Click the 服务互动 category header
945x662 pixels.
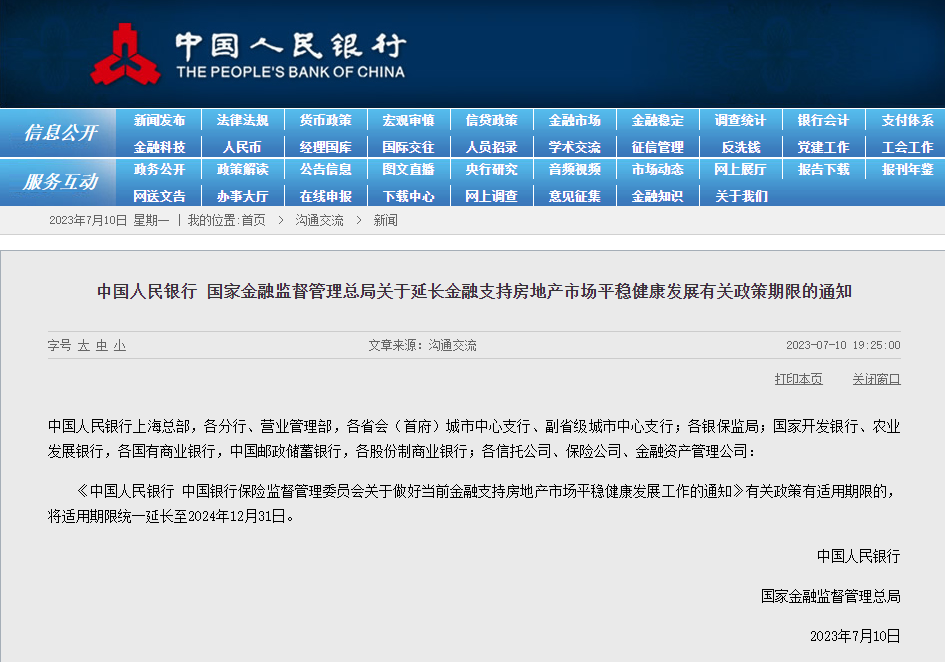(x=60, y=182)
